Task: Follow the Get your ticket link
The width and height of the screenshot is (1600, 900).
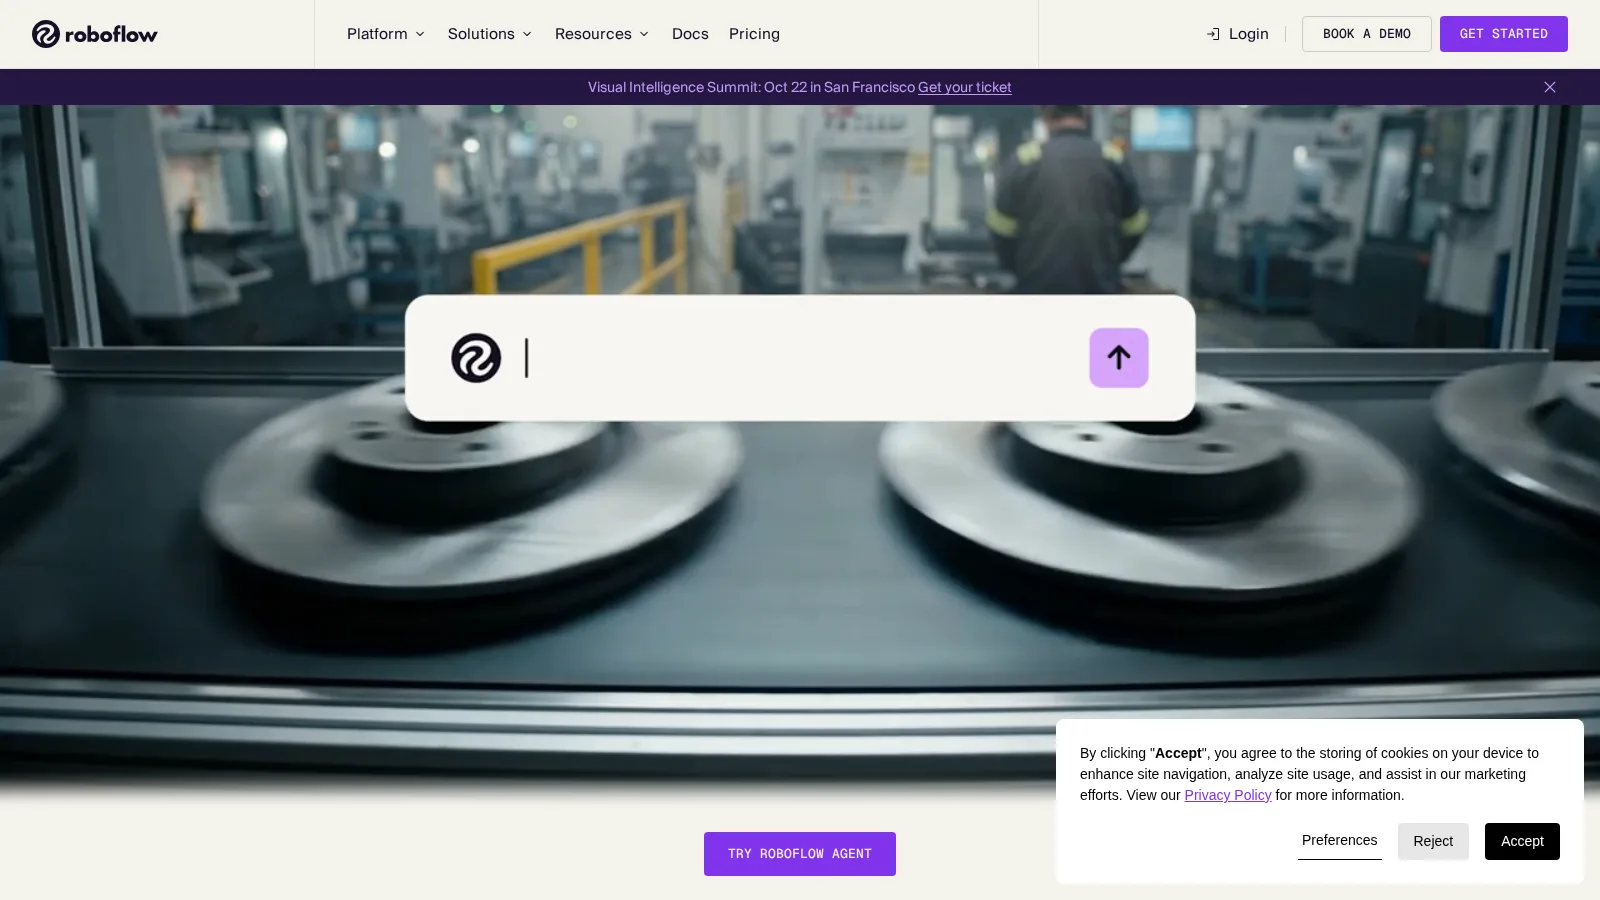Action: tap(964, 87)
